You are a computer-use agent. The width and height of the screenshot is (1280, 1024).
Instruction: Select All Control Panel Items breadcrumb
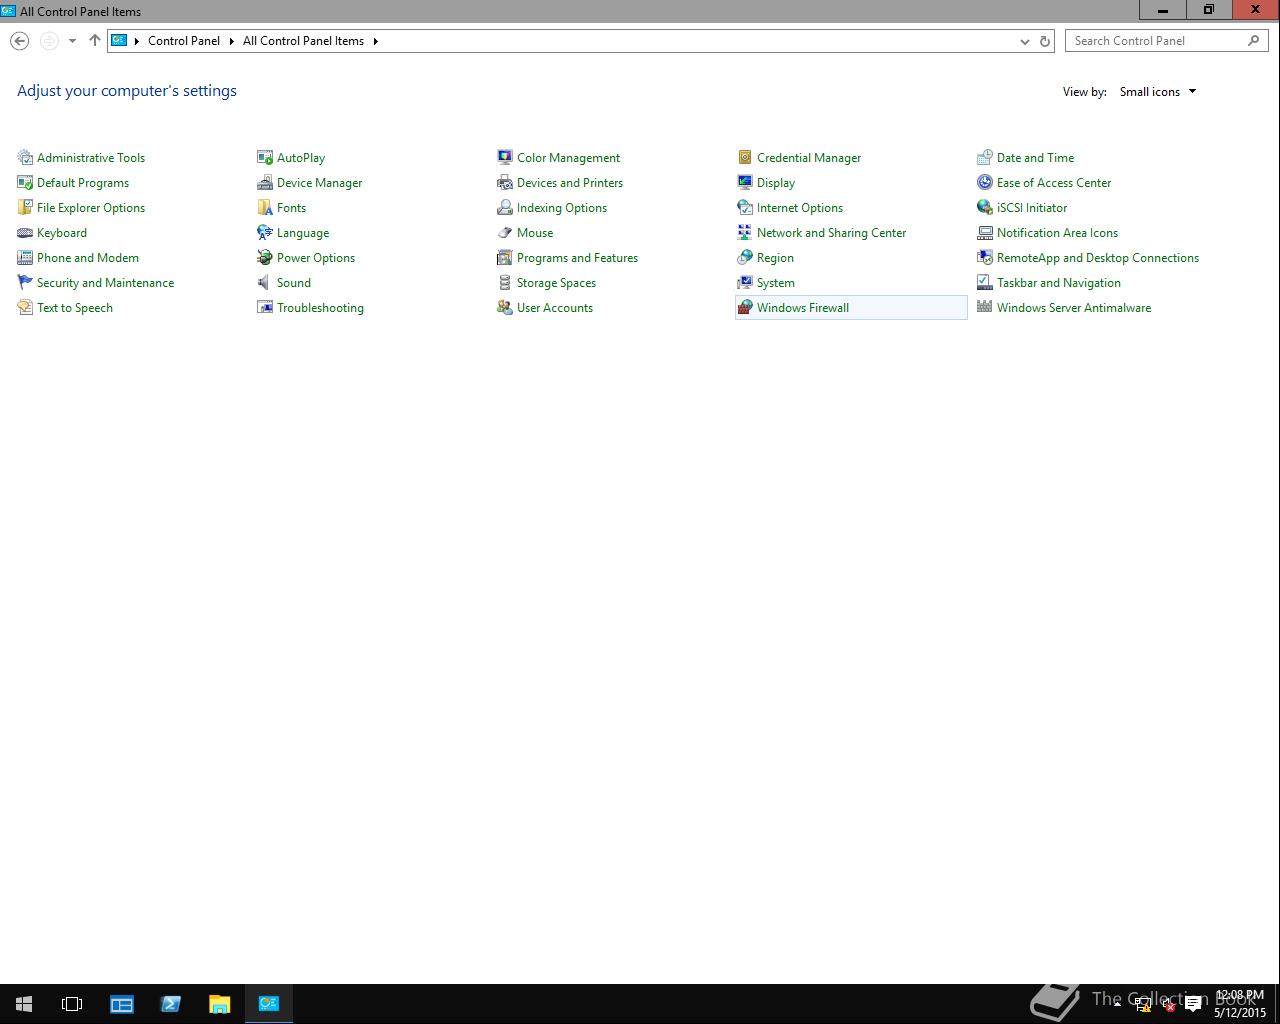[x=303, y=41]
